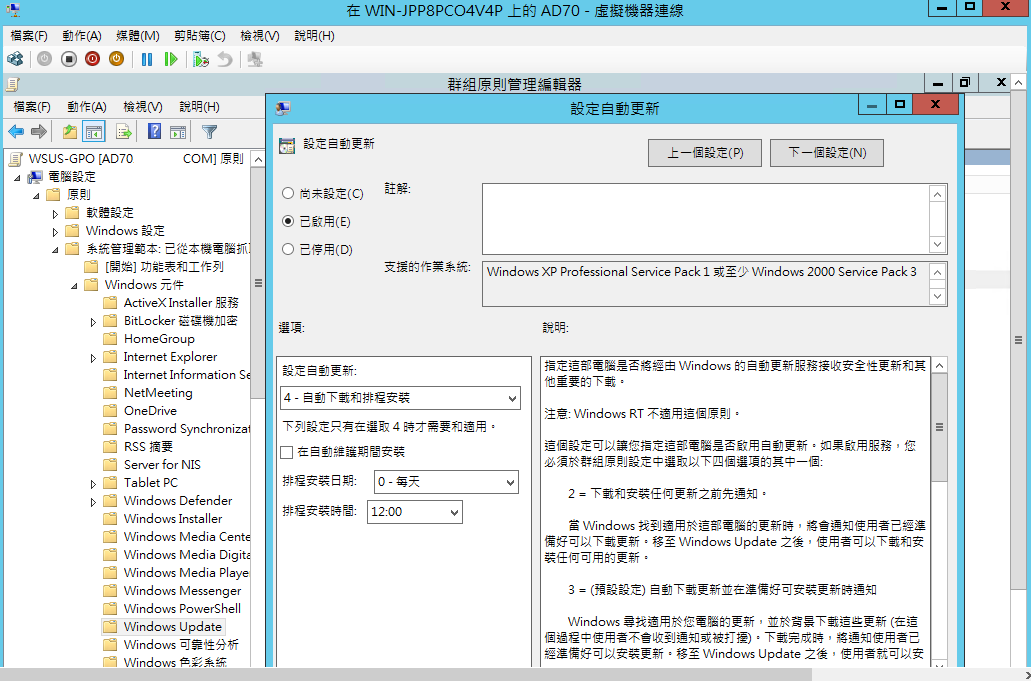Image resolution: width=1031 pixels, height=681 pixels.
Task: Expand the Tablet PC tree node
Action: point(93,484)
